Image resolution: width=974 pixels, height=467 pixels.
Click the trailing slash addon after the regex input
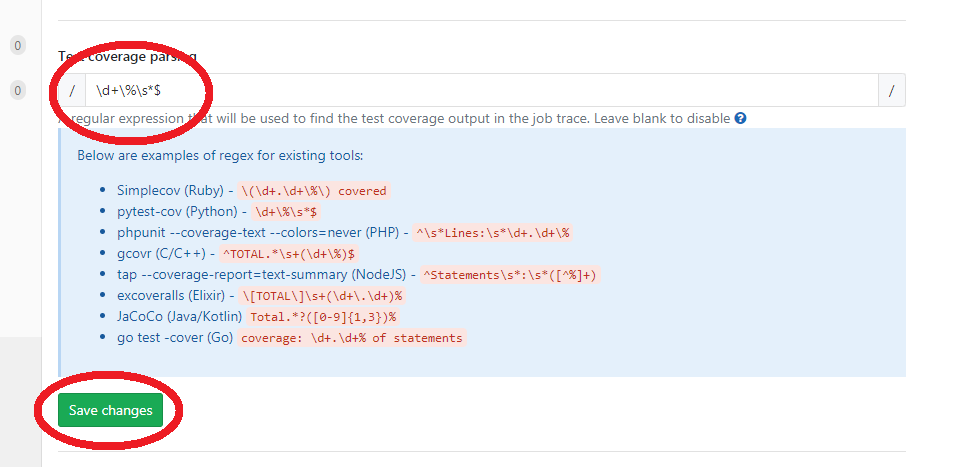pos(892,90)
